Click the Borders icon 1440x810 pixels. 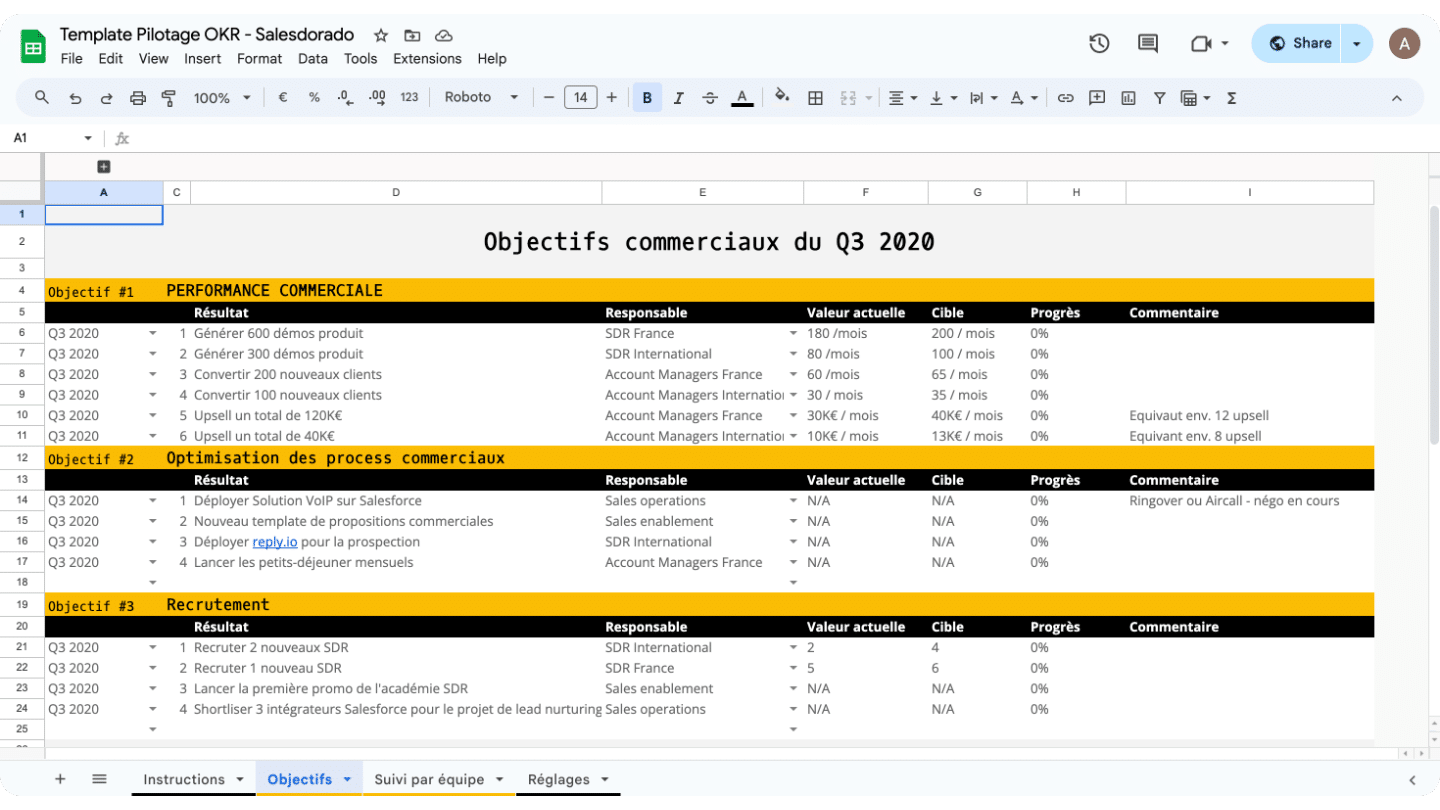[815, 98]
